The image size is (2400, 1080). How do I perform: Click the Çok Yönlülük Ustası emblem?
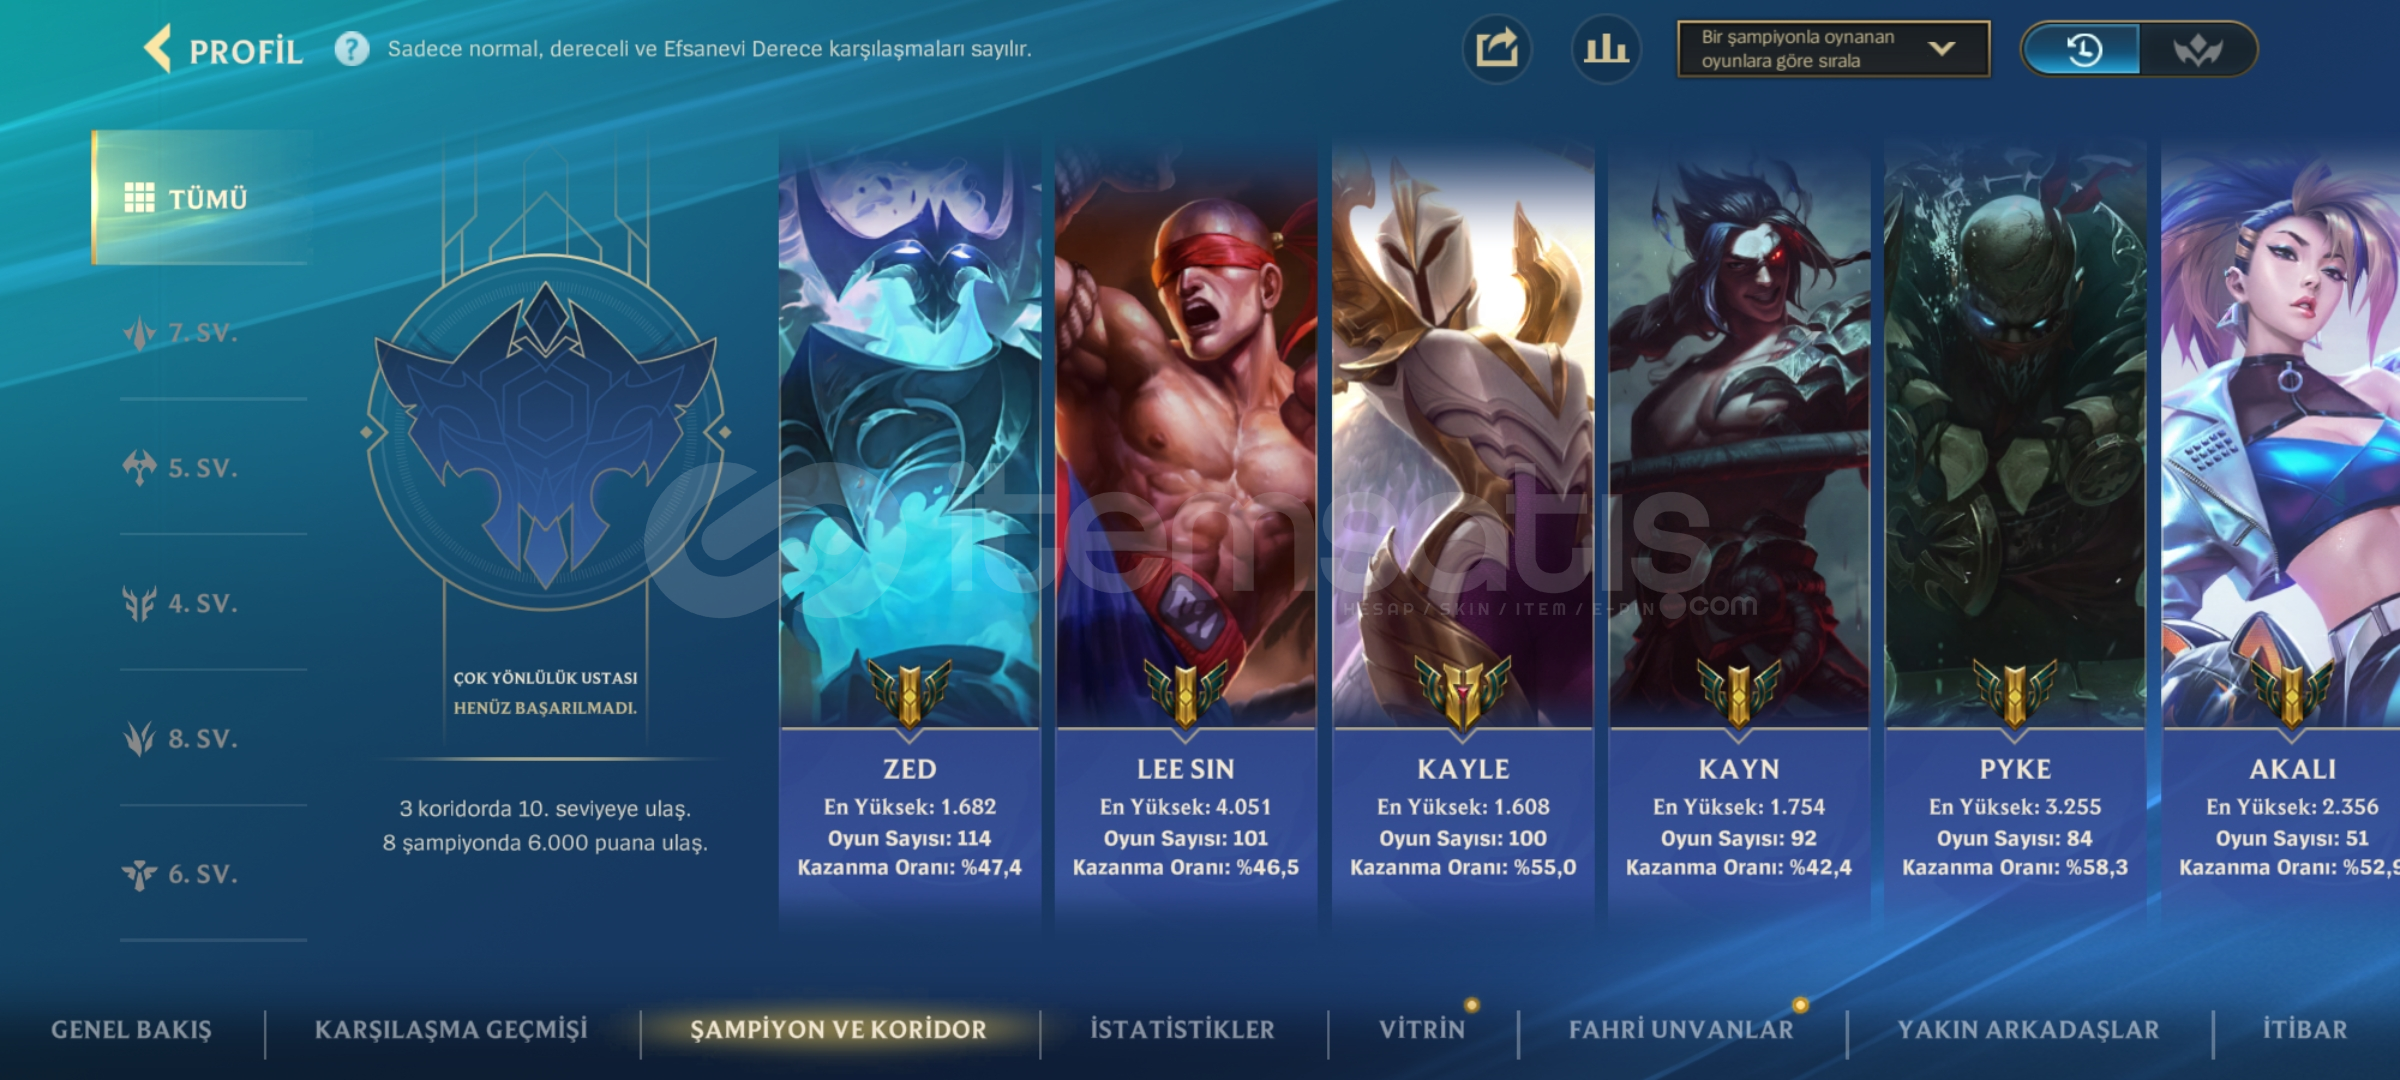[x=545, y=433]
